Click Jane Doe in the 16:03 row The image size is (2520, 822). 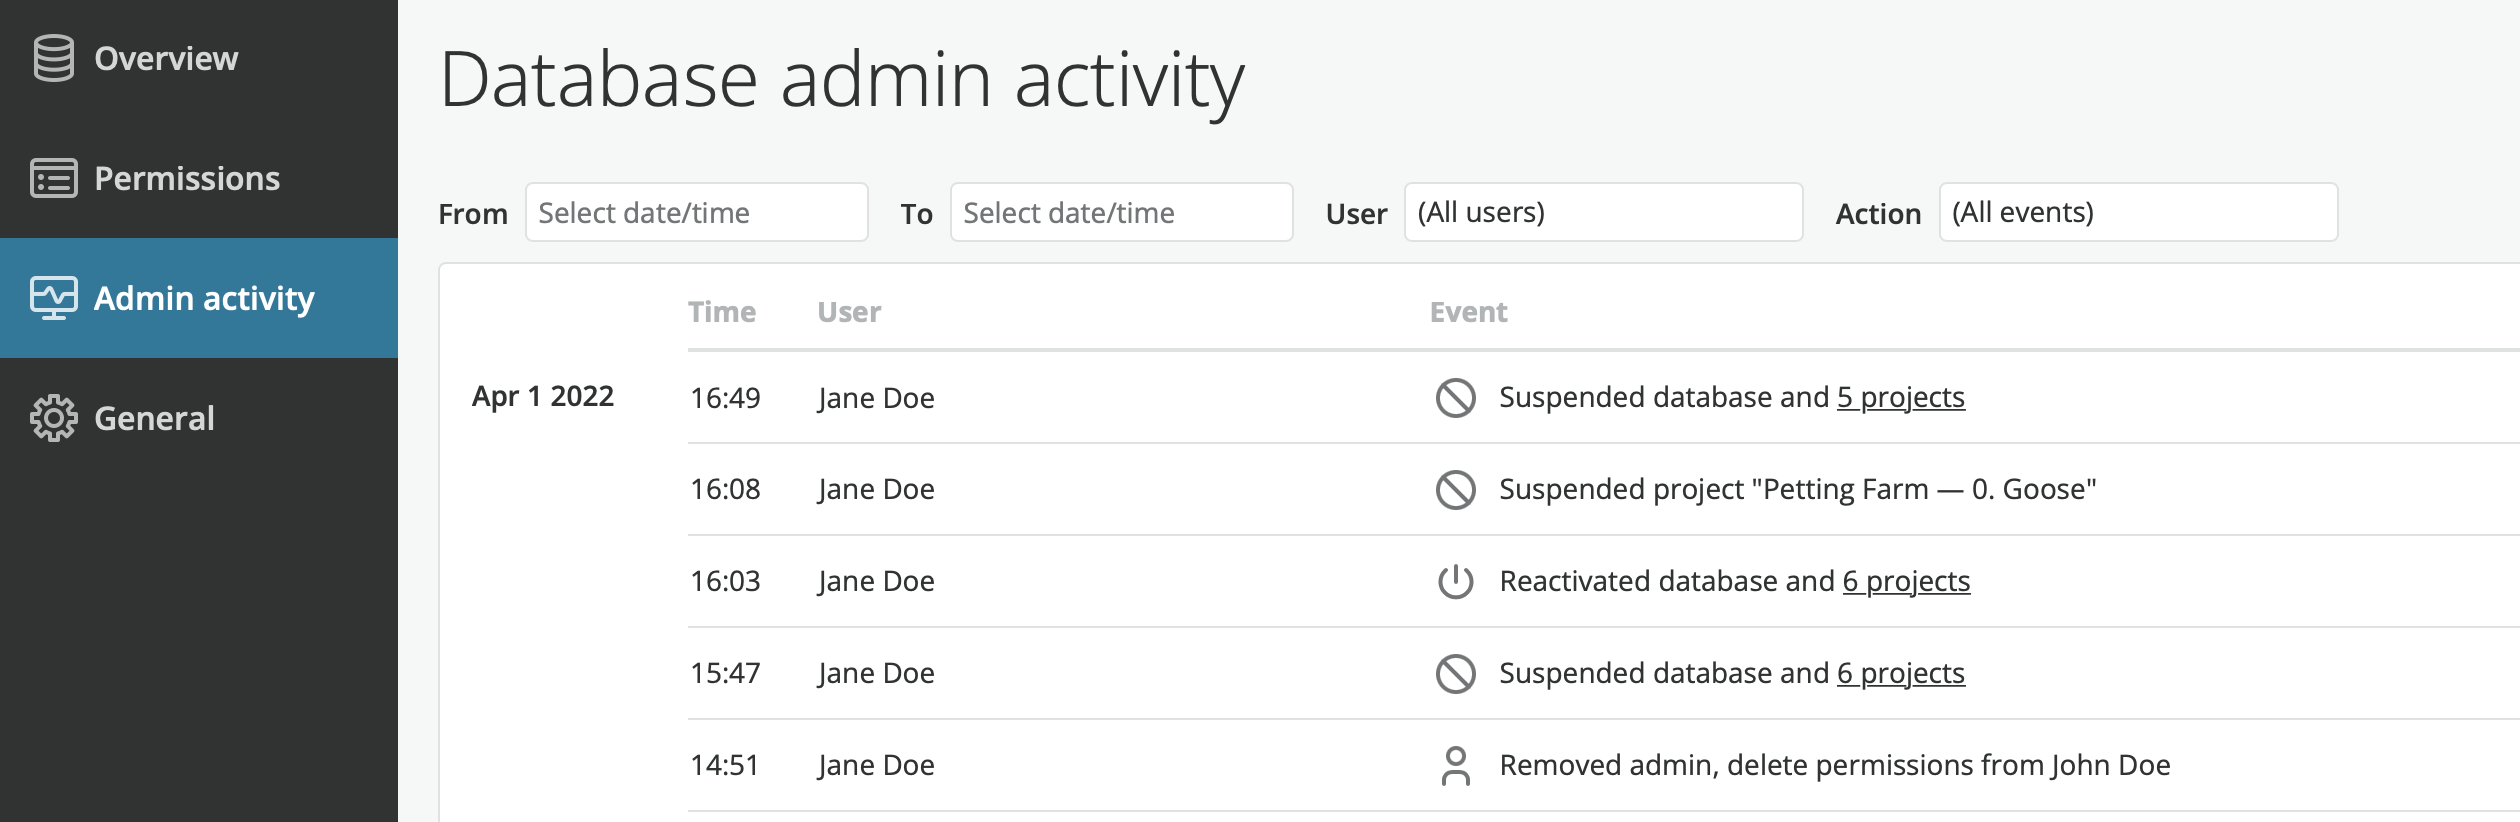click(x=876, y=581)
